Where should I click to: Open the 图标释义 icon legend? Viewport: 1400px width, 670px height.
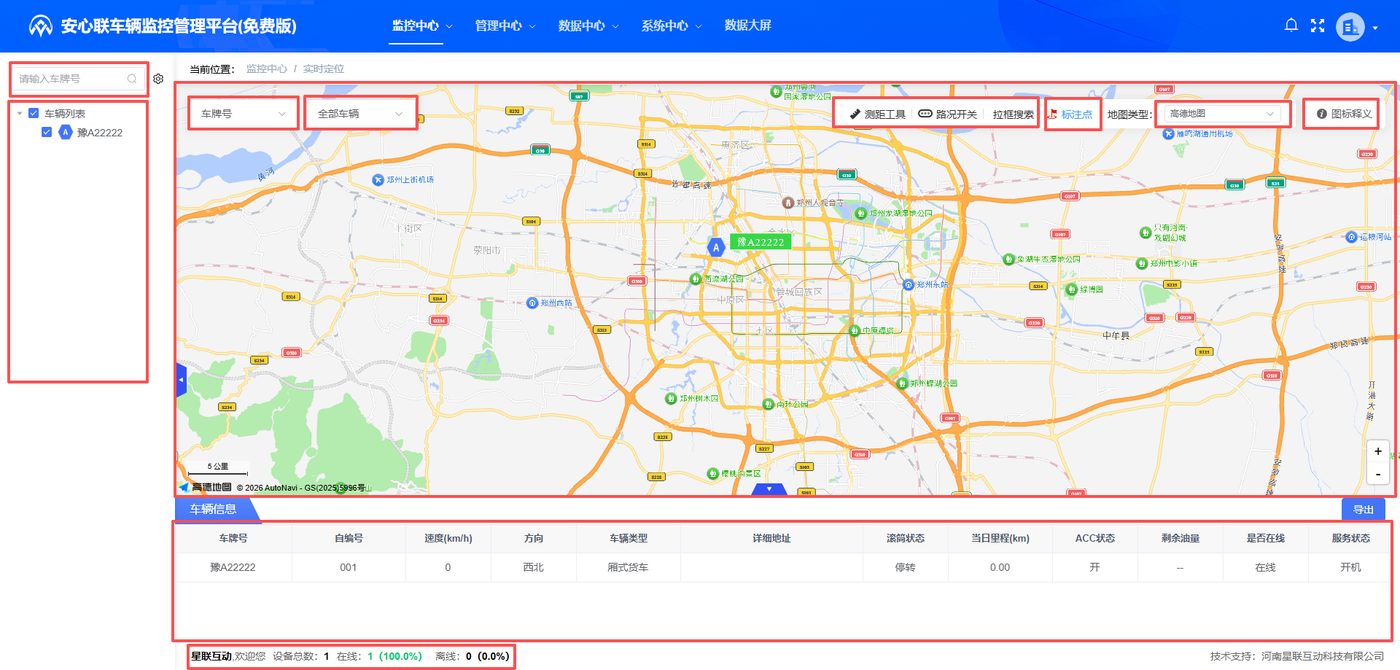coord(1344,114)
